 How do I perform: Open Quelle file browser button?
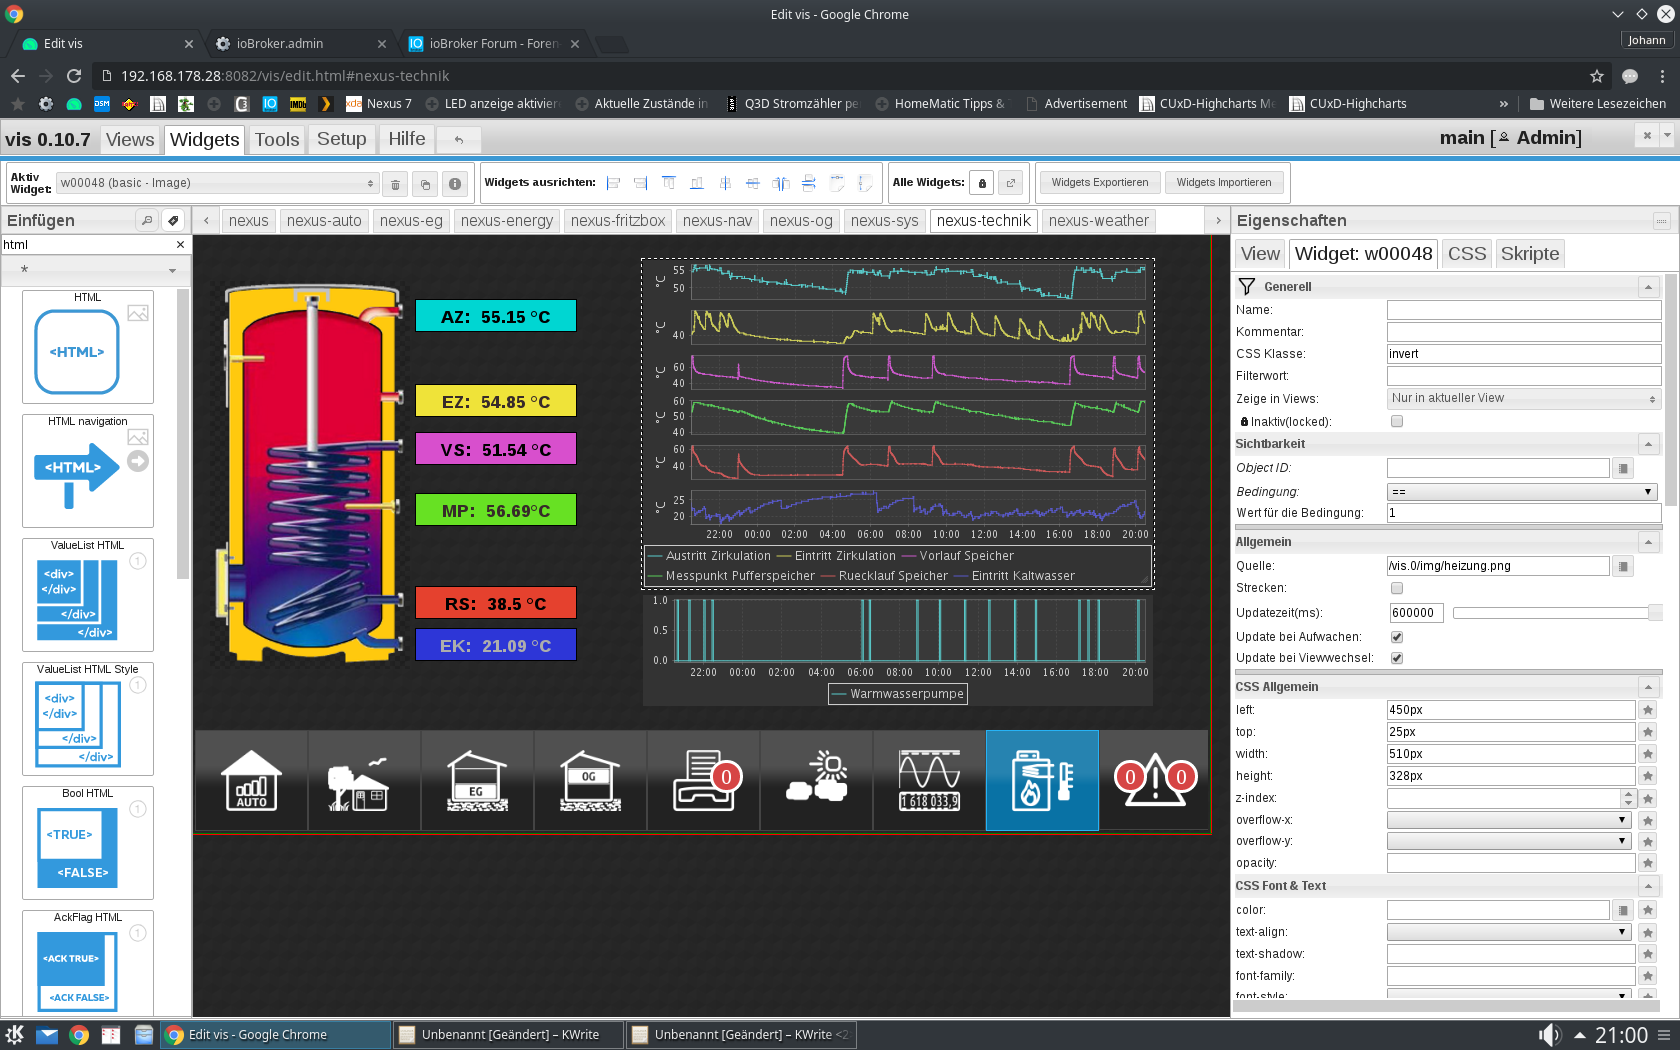[x=1623, y=566]
